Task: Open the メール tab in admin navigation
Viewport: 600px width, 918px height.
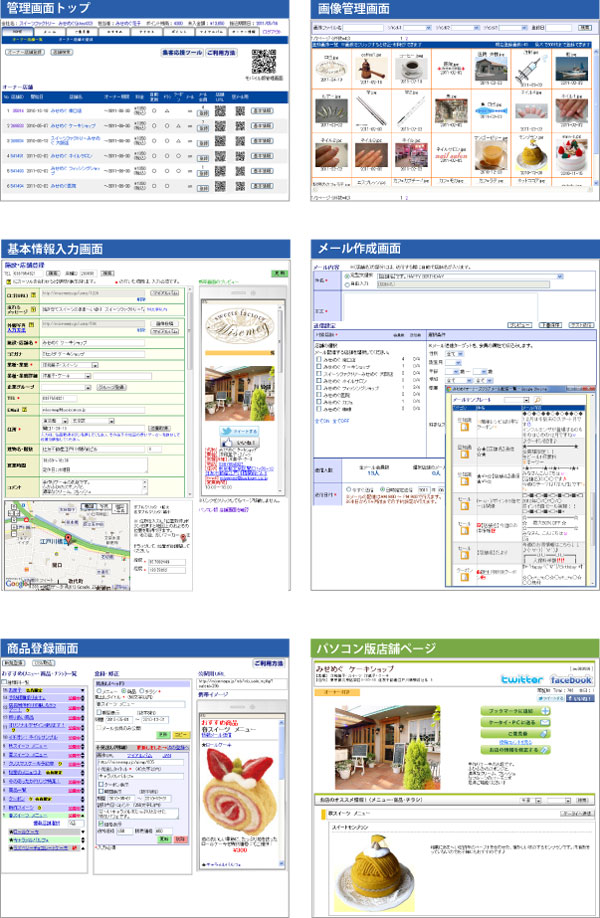Action: (49, 31)
